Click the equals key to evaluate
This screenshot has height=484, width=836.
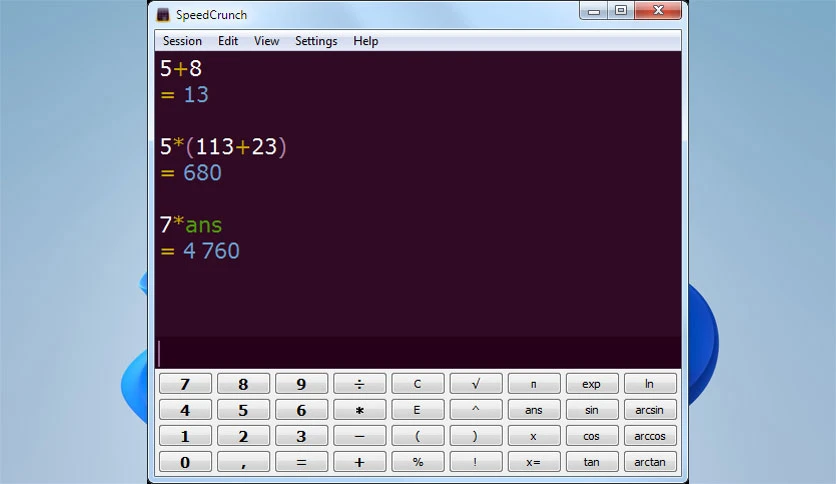(301, 462)
